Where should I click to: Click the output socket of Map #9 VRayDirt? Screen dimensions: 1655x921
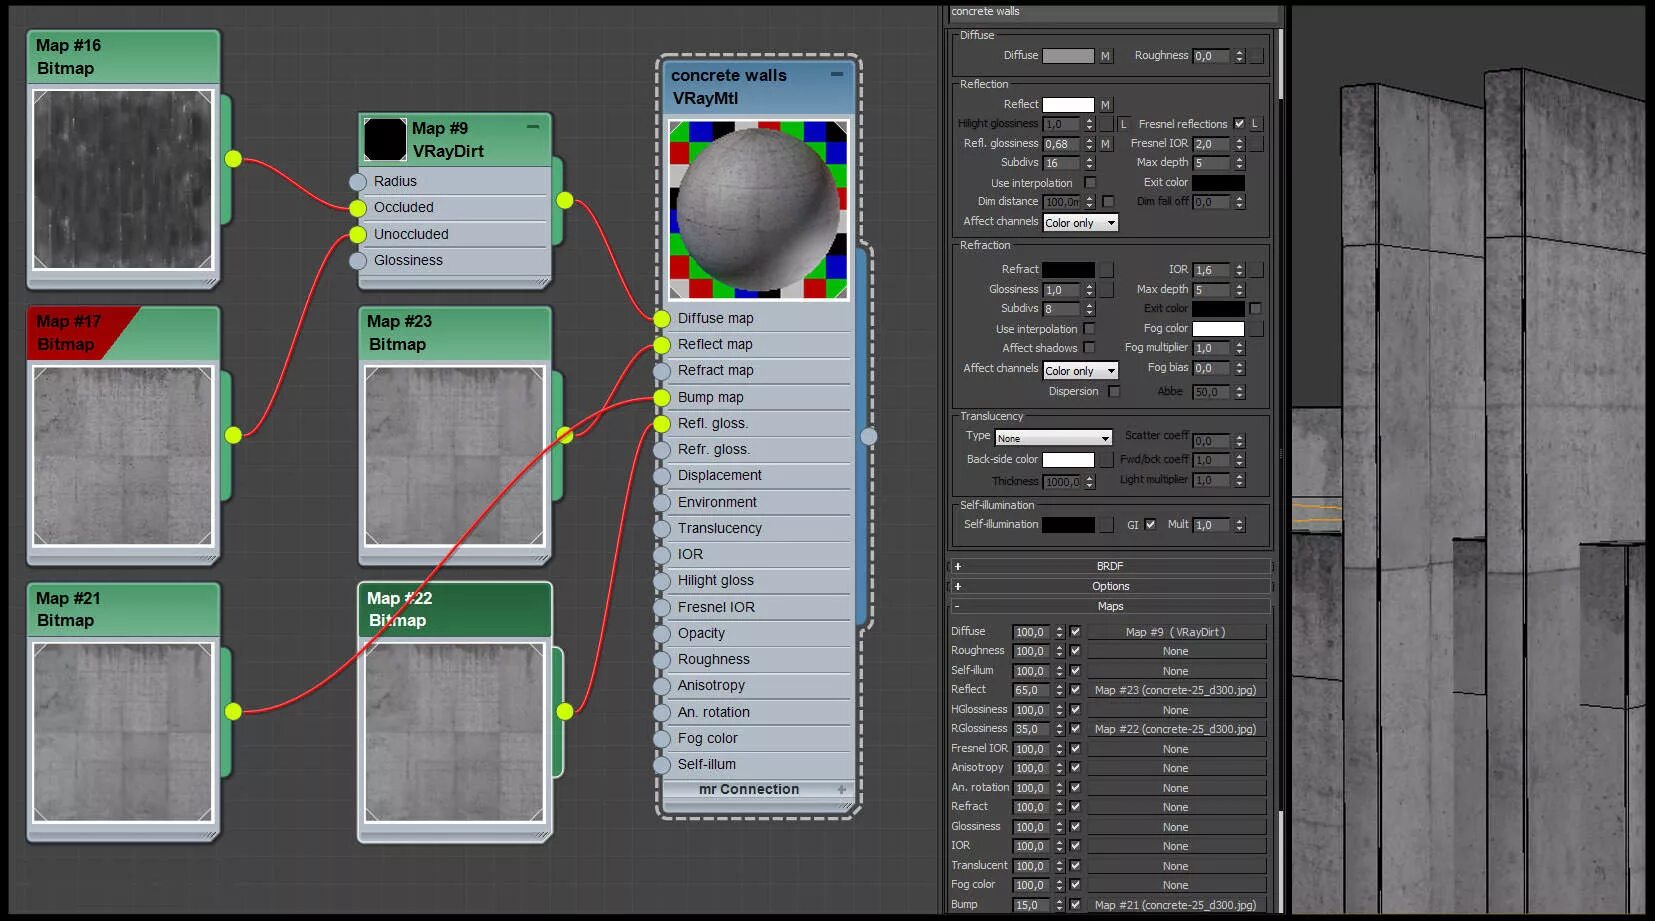pos(565,200)
